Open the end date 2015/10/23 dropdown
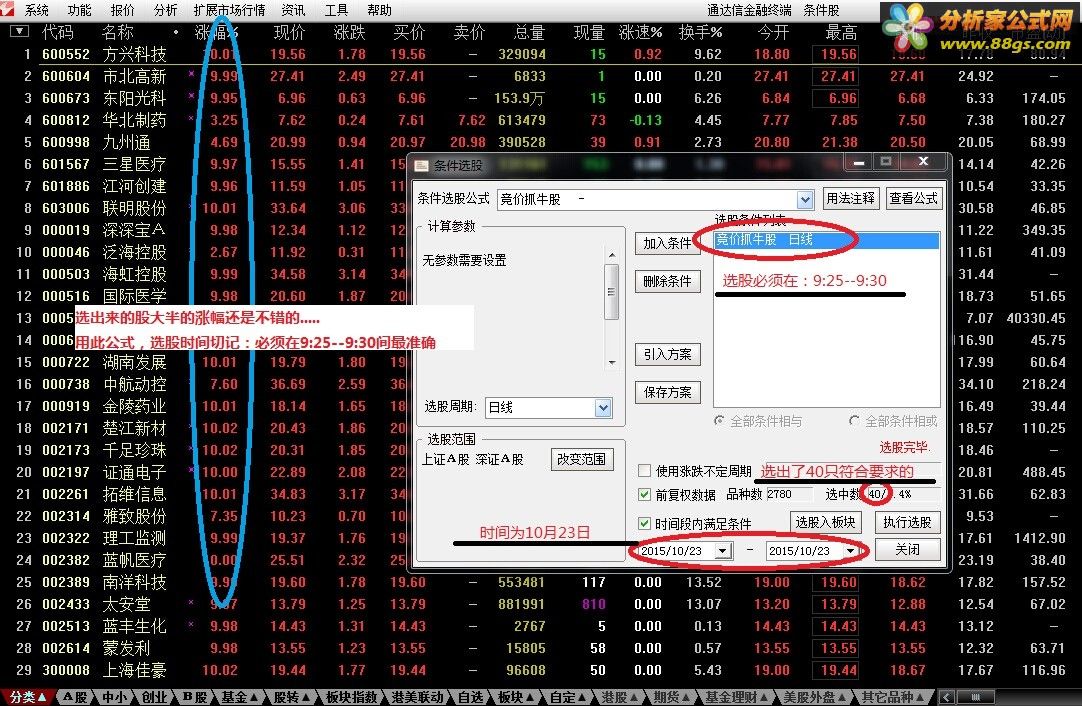 point(851,551)
